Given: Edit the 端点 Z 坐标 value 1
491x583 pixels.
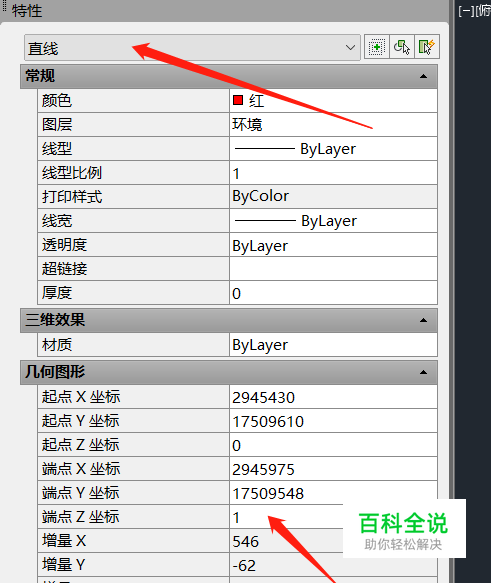Looking at the screenshot, I should pyautogui.click(x=286, y=517).
